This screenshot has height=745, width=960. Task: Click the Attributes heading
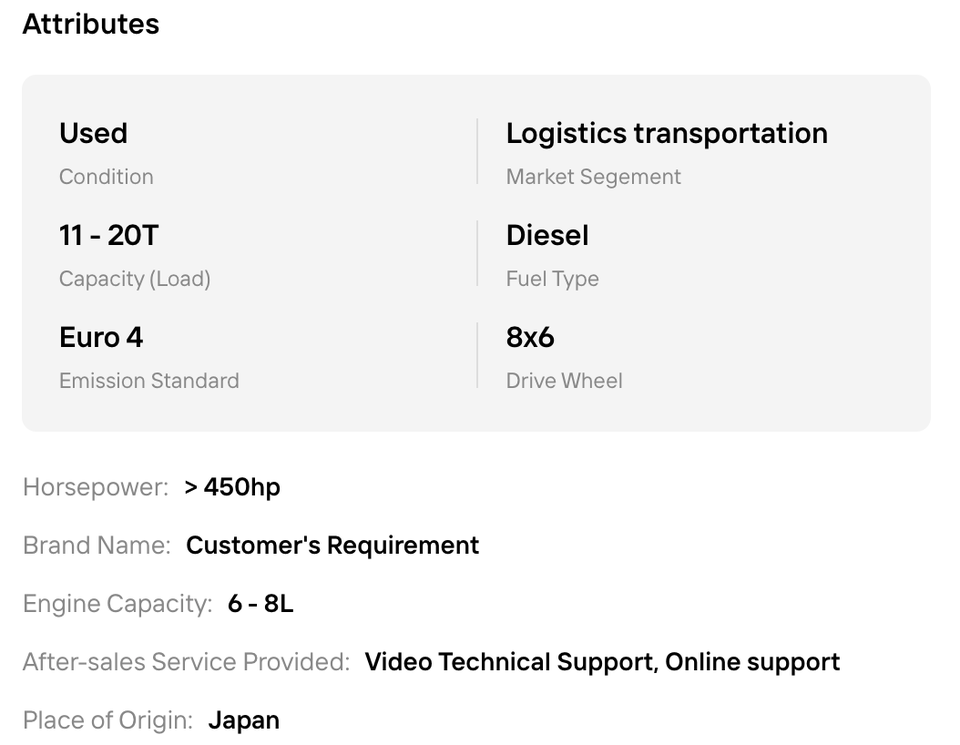(x=91, y=24)
